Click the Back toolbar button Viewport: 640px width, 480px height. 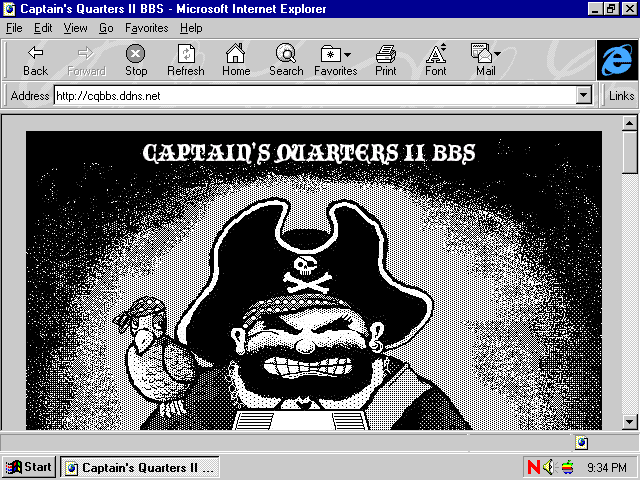[x=35, y=60]
